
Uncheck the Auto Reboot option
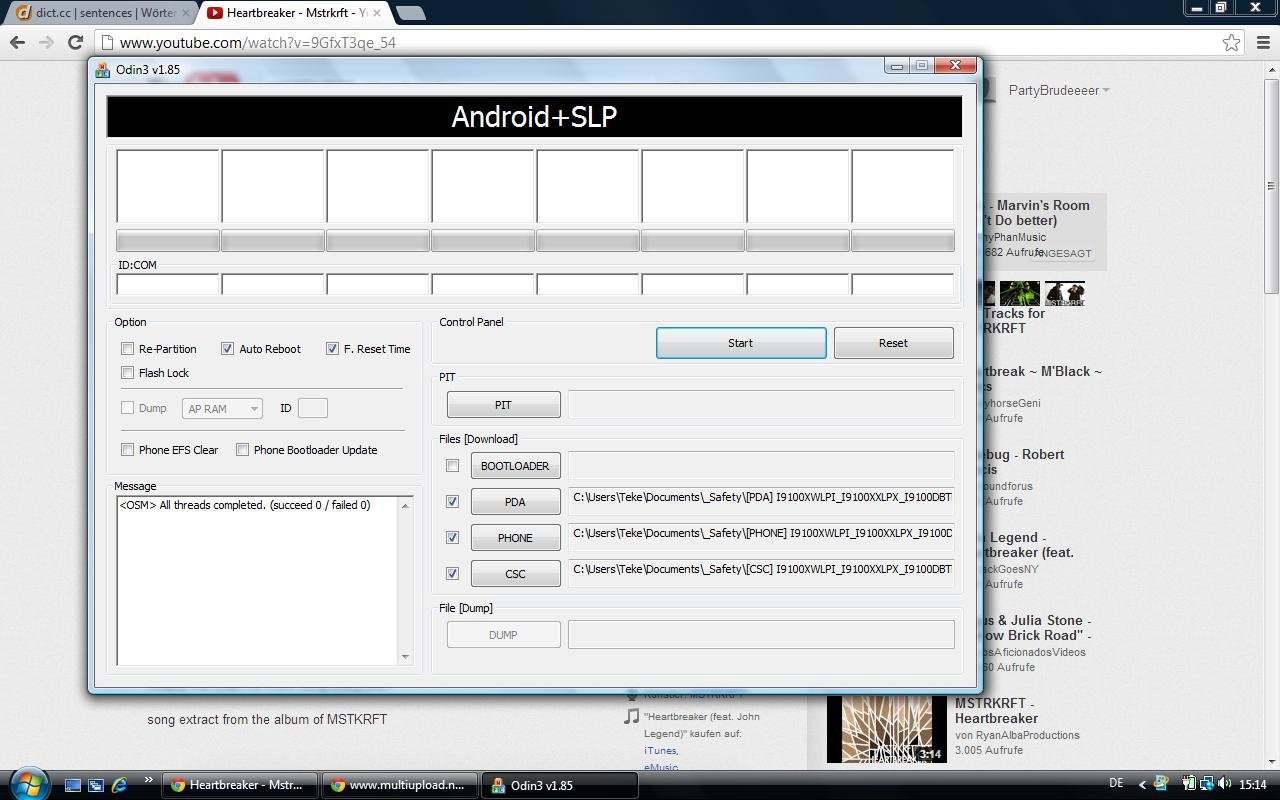pos(227,349)
